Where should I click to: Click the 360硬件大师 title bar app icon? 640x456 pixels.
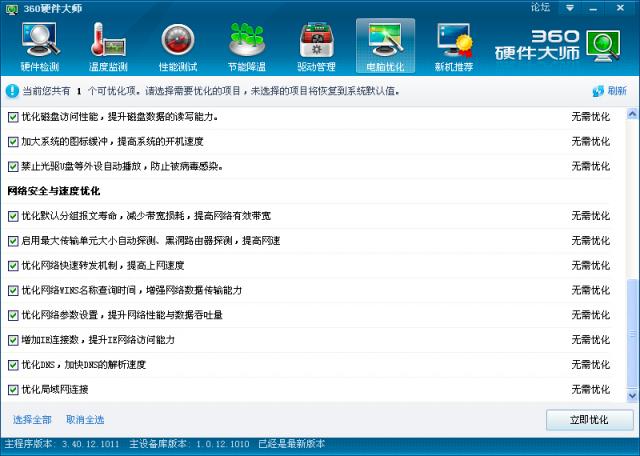[x=12, y=9]
